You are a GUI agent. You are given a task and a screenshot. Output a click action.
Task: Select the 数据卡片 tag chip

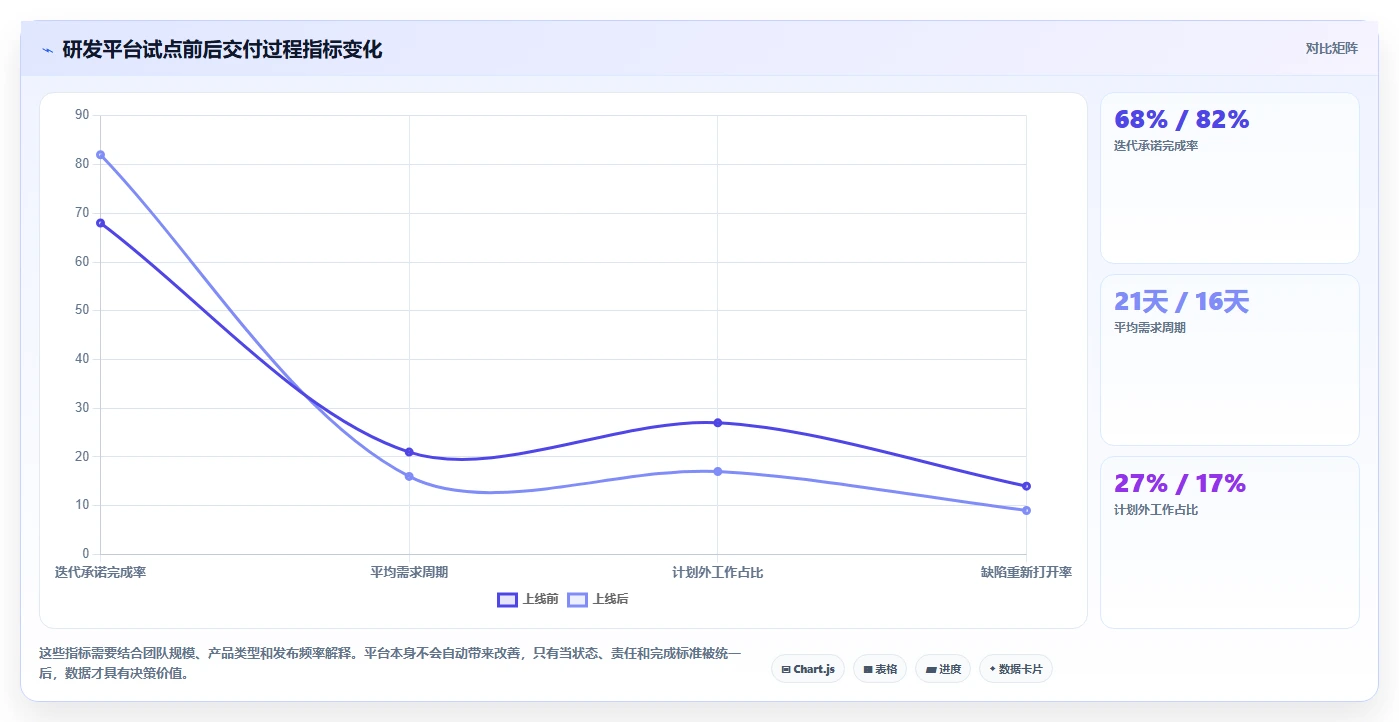click(1016, 669)
